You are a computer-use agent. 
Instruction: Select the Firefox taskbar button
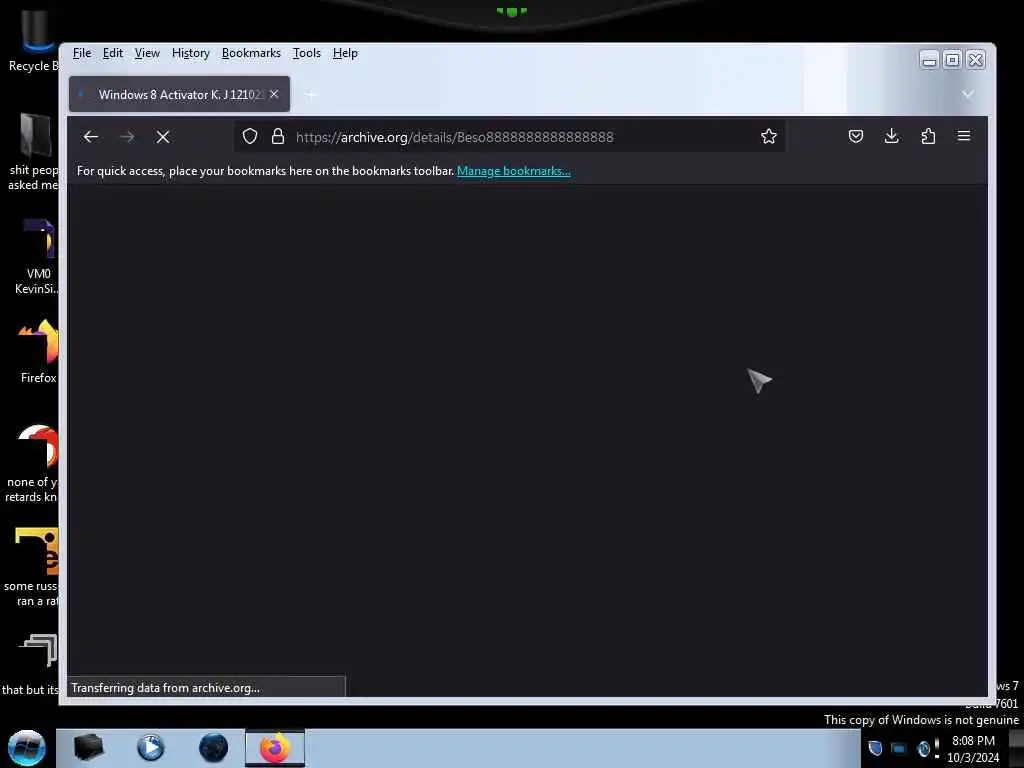click(275, 748)
